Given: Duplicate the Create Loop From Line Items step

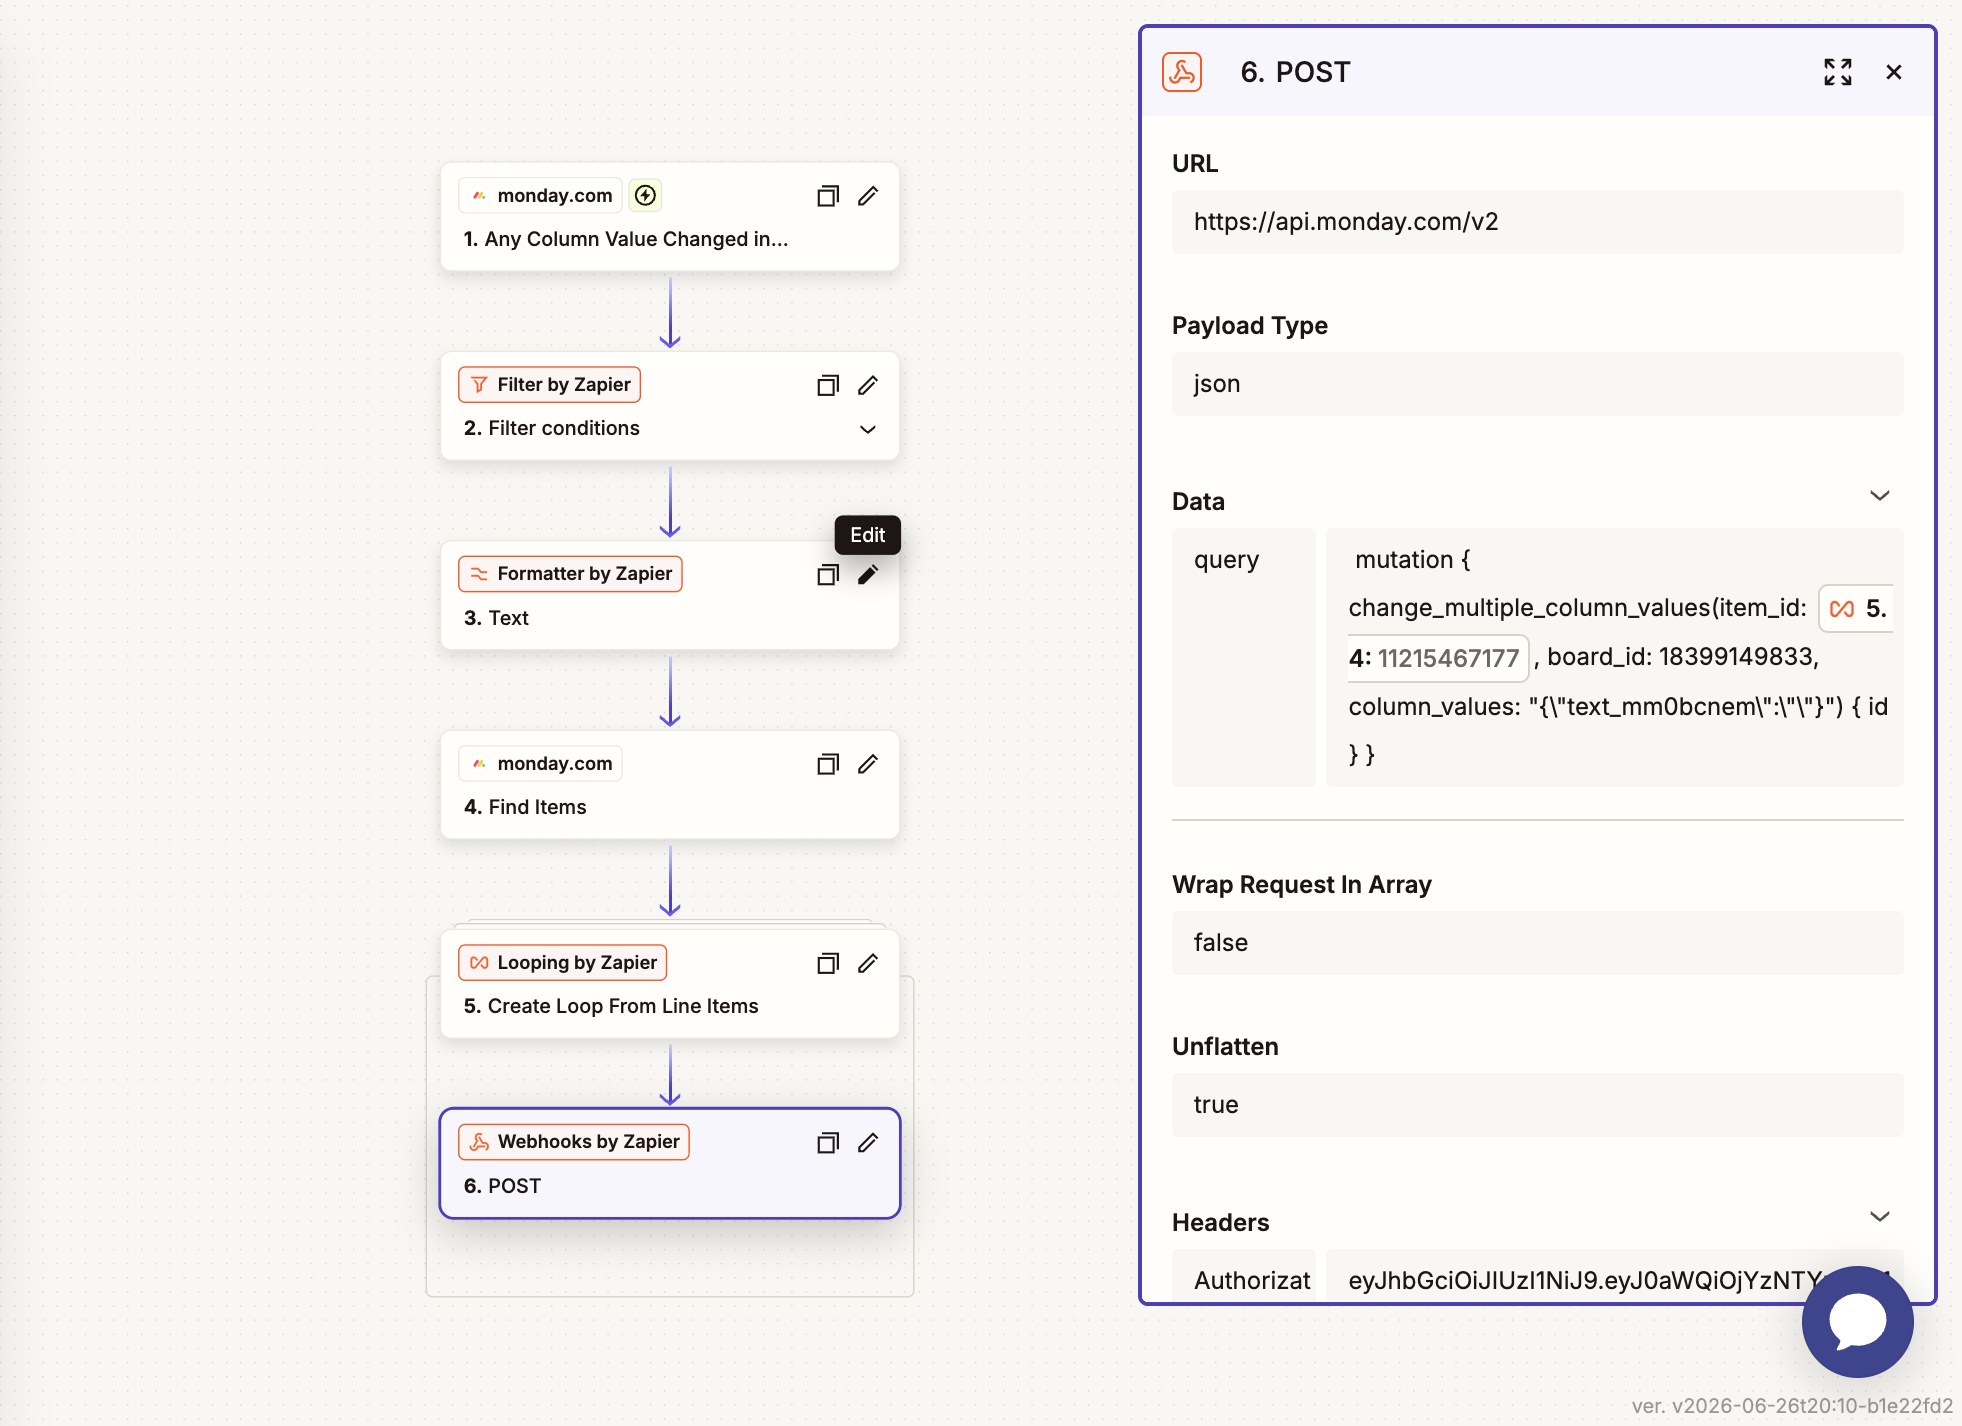Looking at the screenshot, I should click(827, 963).
